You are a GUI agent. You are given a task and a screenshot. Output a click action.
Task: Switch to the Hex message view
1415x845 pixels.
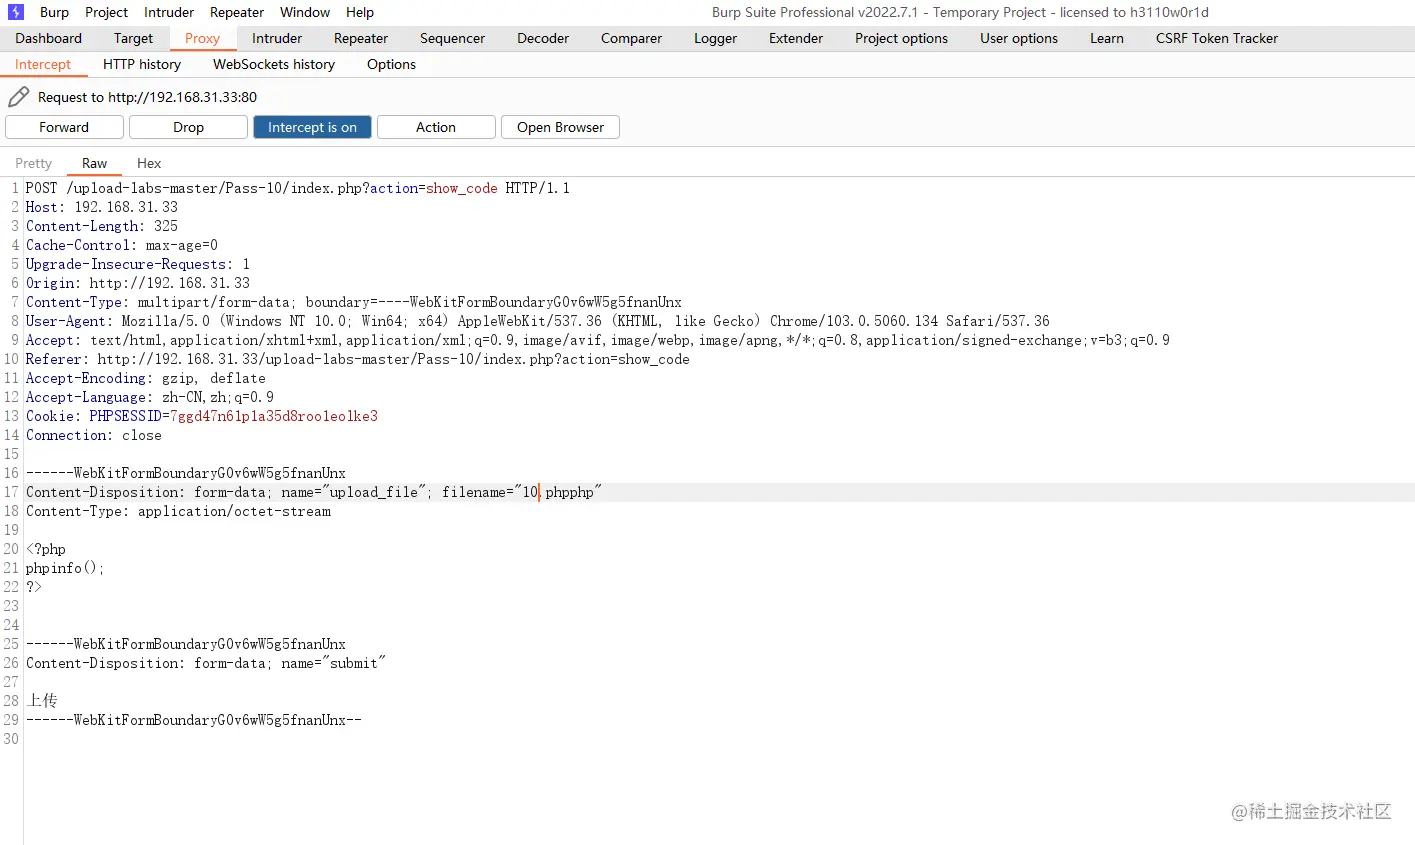[149, 163]
